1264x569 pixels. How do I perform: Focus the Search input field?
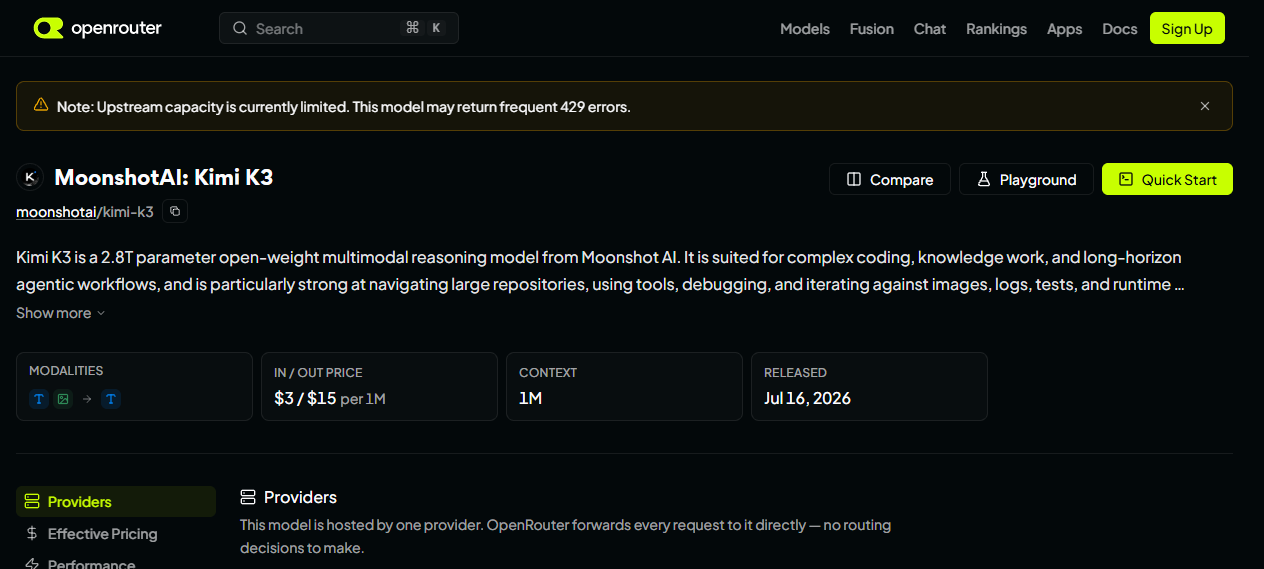[x=339, y=28]
